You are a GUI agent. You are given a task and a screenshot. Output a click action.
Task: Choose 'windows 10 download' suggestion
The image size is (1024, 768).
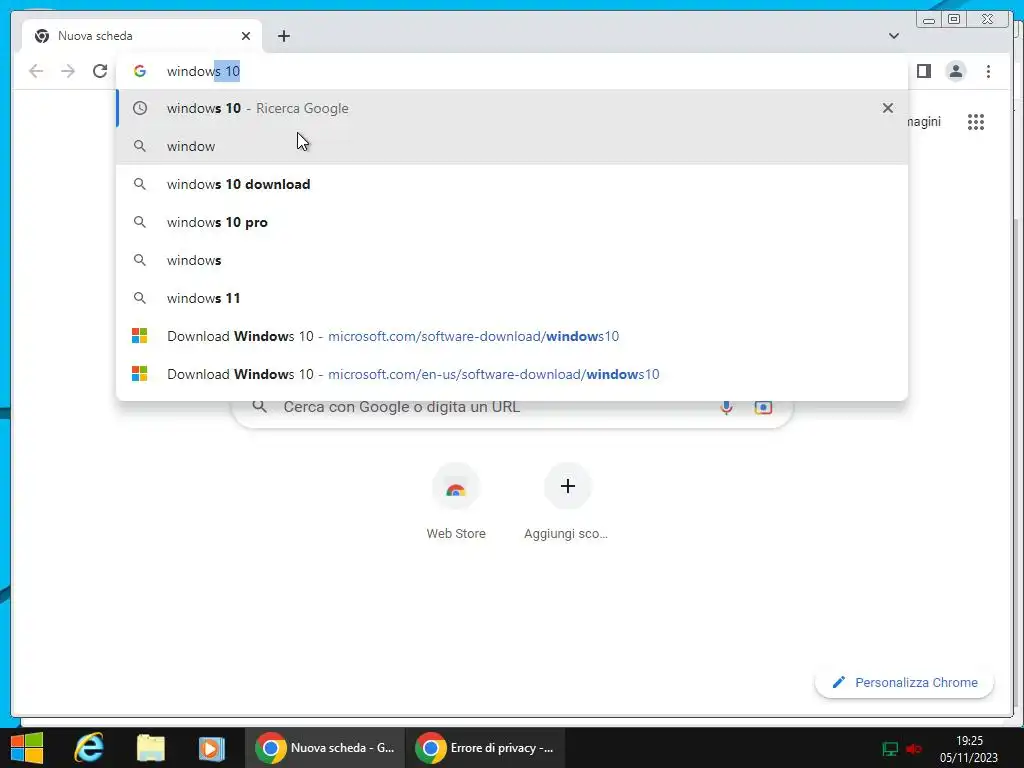click(x=512, y=184)
